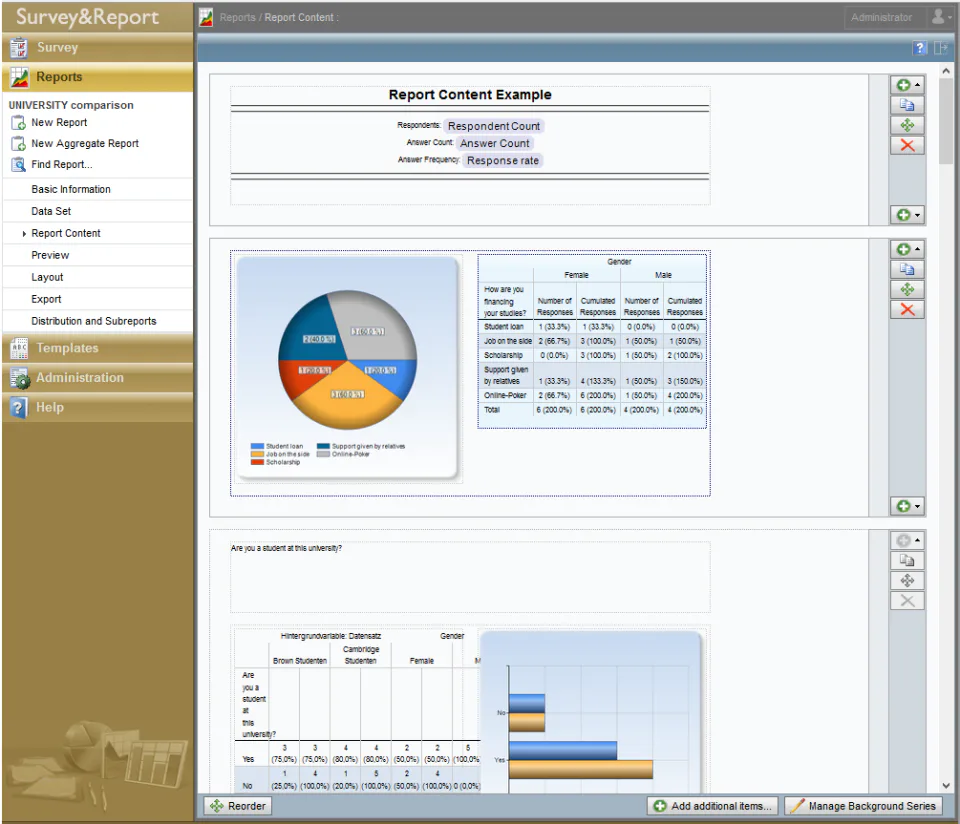Image resolution: width=960 pixels, height=824 pixels.
Task: Click the Reorder button
Action: tap(238, 806)
